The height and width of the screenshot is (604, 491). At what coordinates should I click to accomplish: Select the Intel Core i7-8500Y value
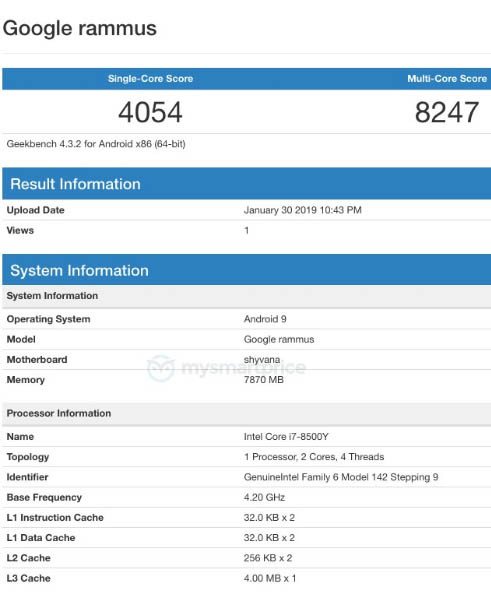pos(286,437)
